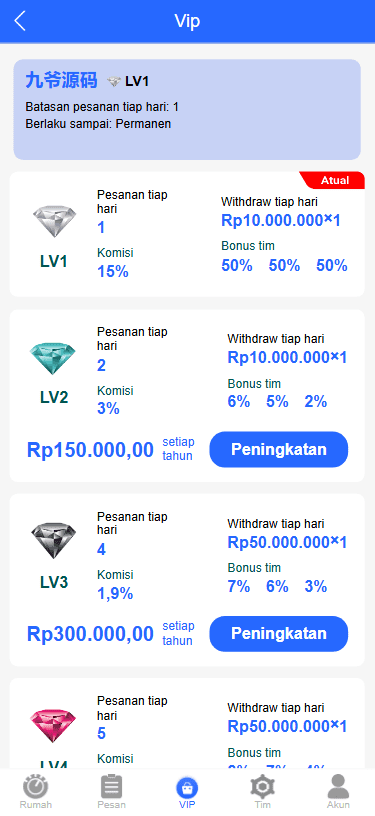Tap the 九爷源码 username
The height and width of the screenshot is (816, 375).
coord(61,81)
